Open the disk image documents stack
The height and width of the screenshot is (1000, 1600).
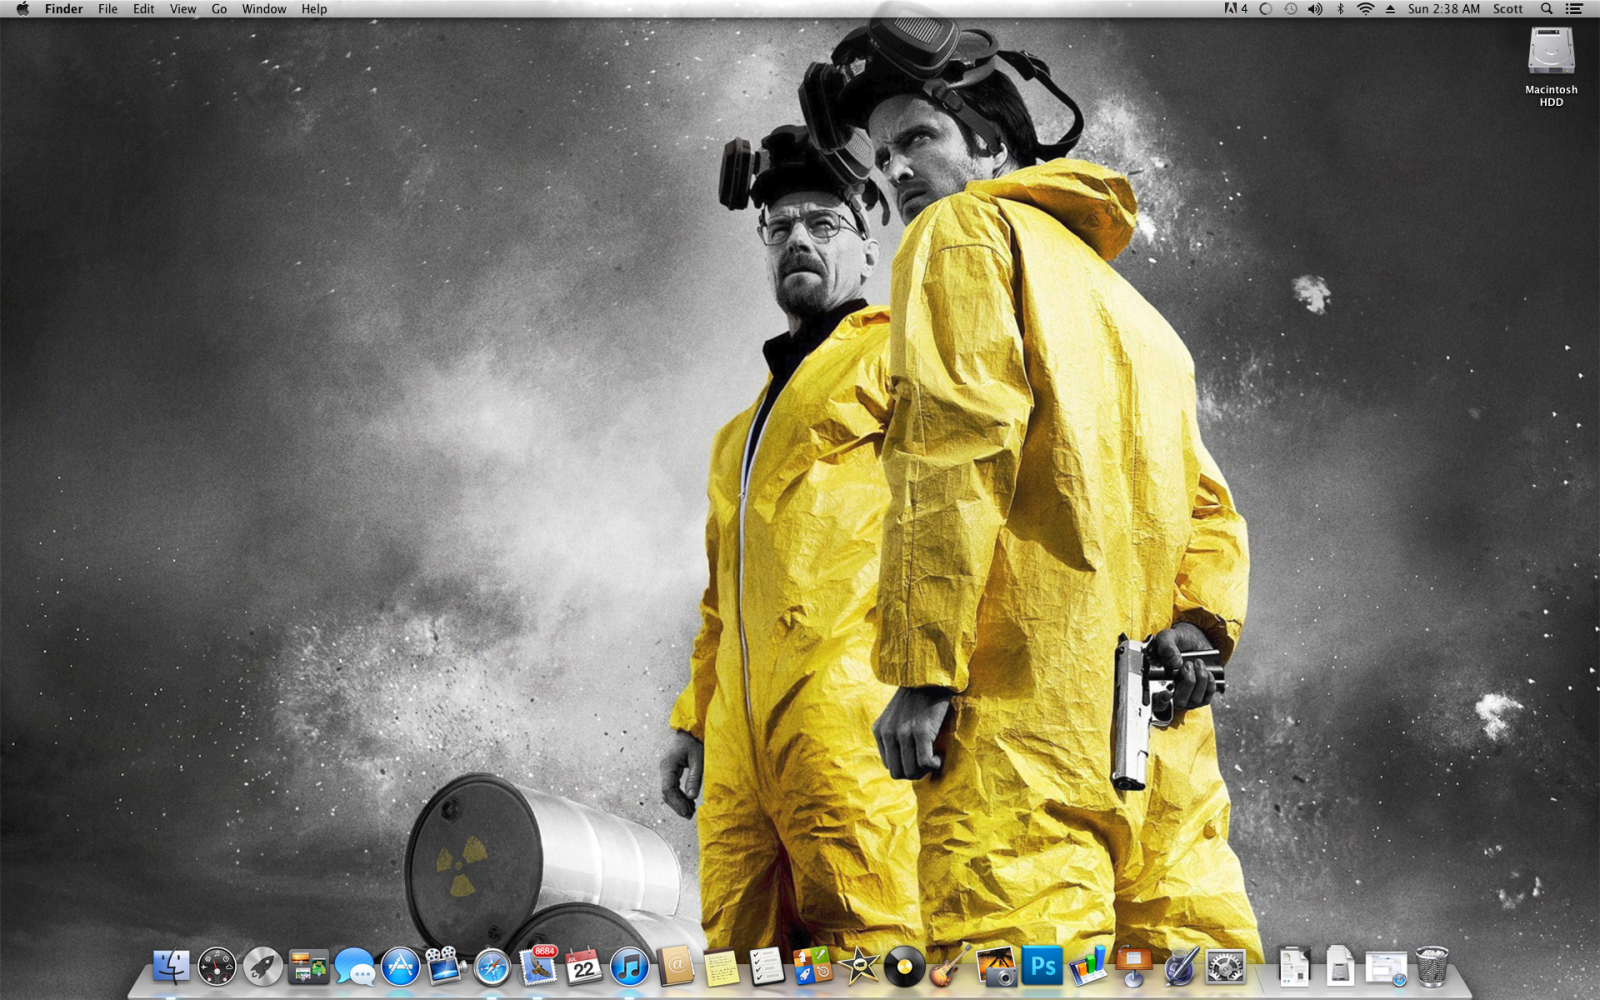coord(1340,967)
